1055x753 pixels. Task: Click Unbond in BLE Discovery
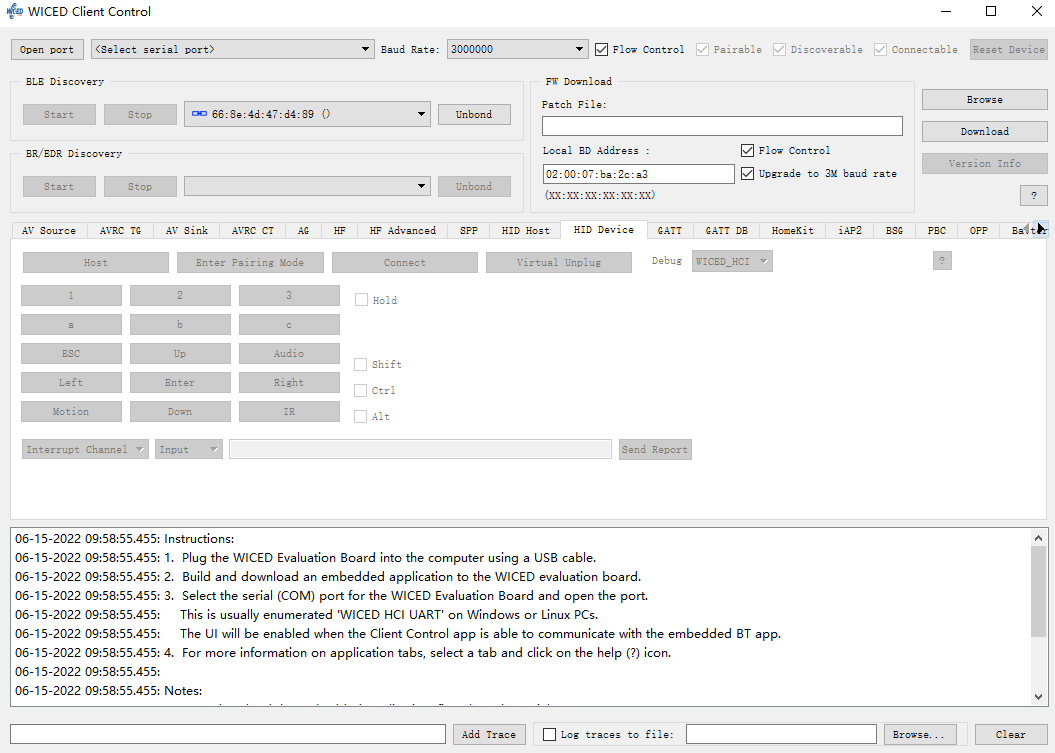point(474,114)
